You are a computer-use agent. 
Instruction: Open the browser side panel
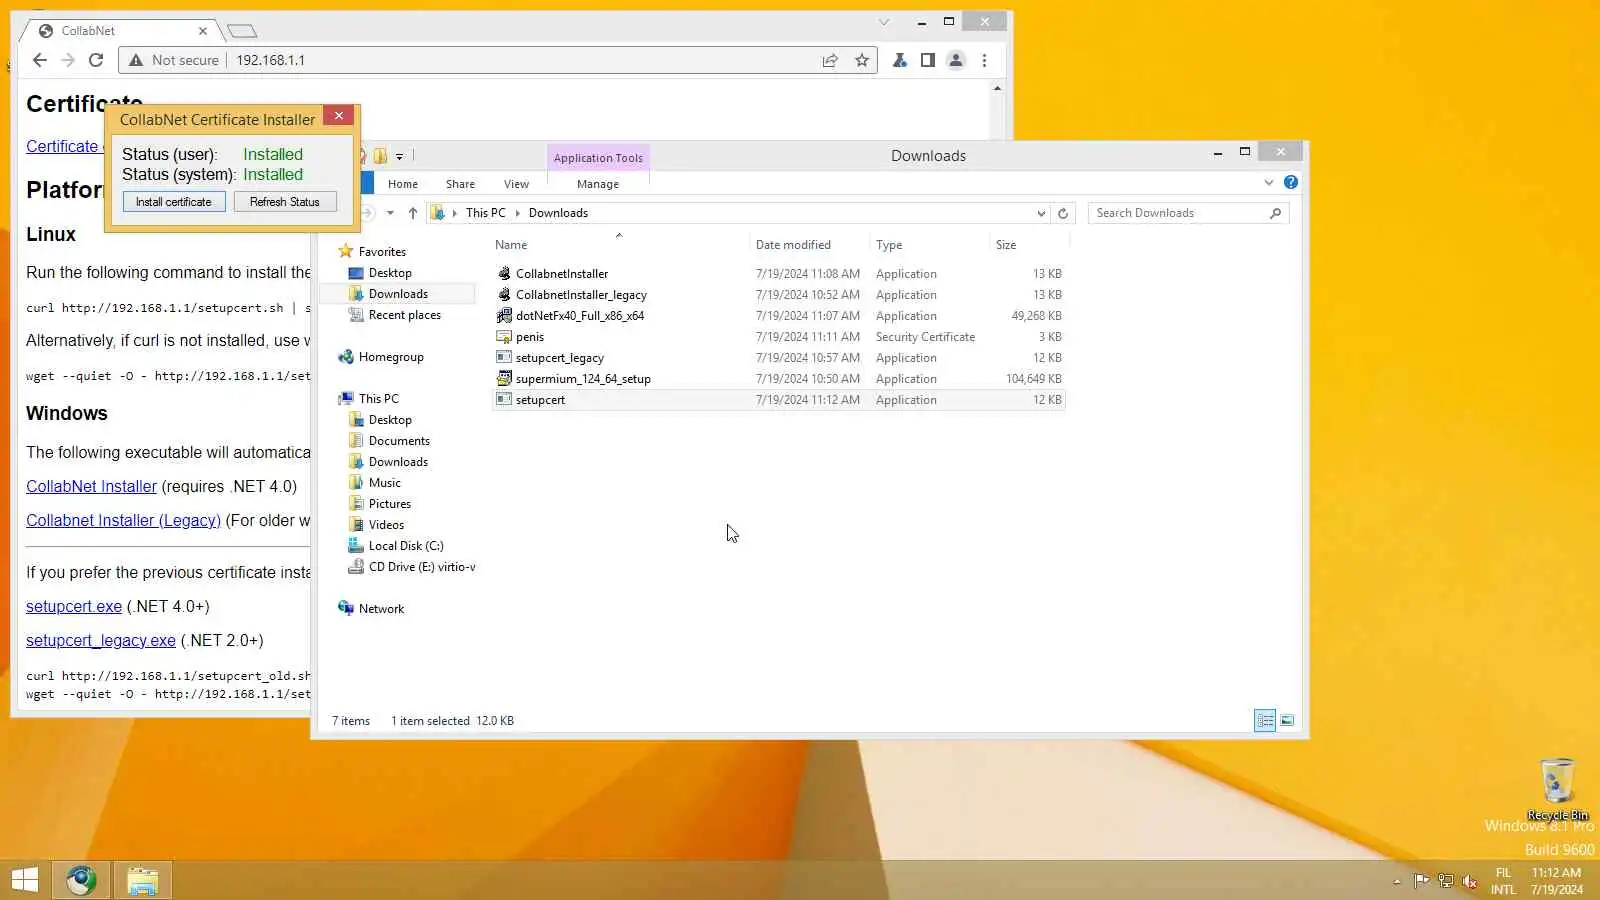click(x=928, y=60)
